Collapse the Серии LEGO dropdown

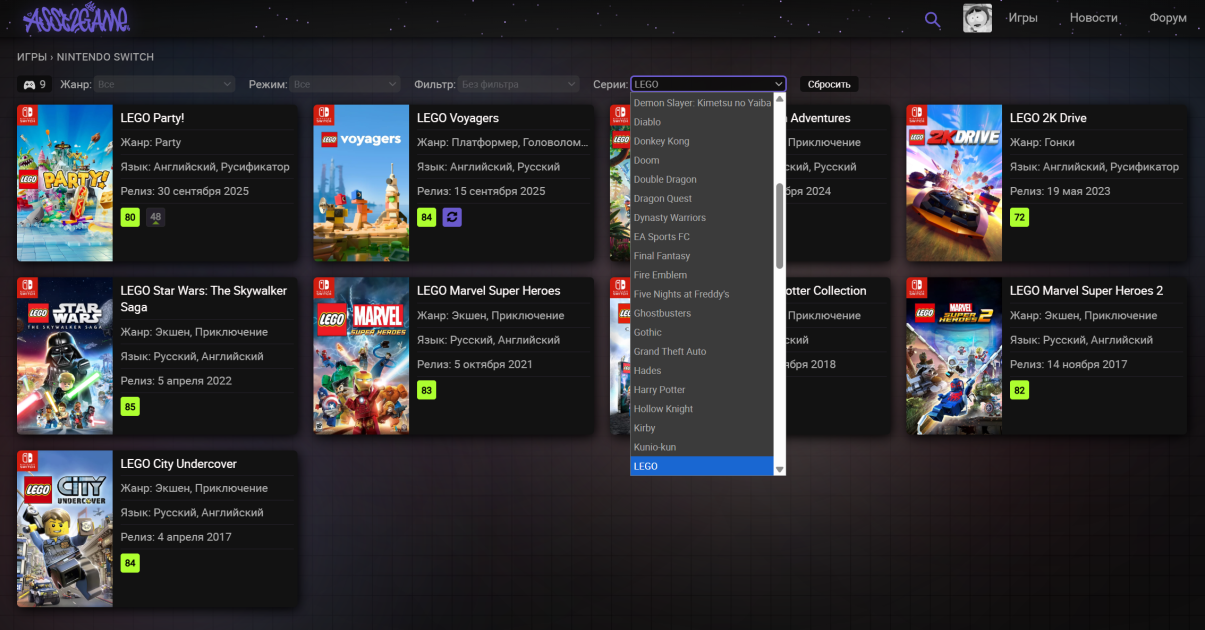tap(708, 85)
